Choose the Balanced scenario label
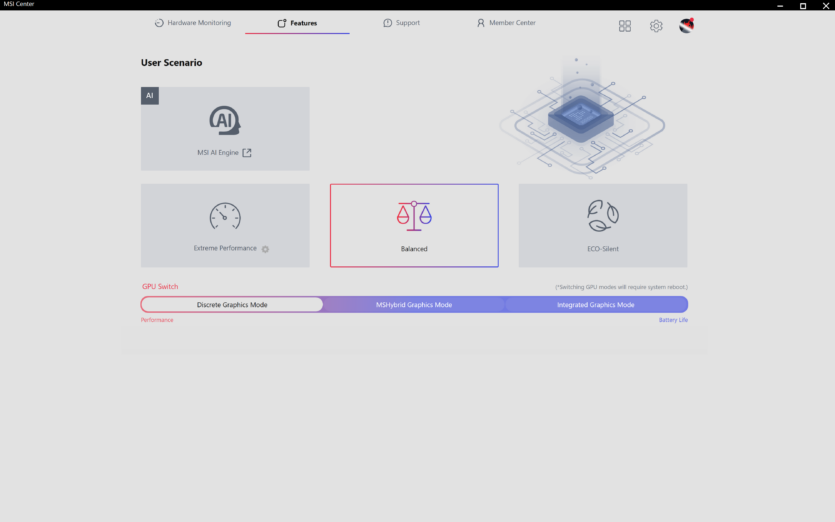The height and width of the screenshot is (522, 835). point(414,249)
